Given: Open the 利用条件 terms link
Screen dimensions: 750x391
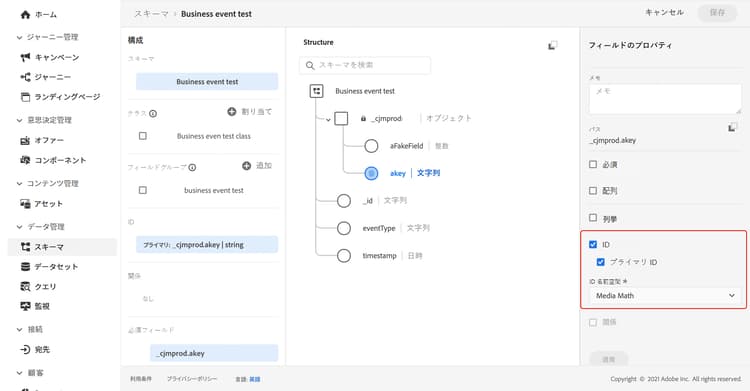Looking at the screenshot, I should pos(141,379).
